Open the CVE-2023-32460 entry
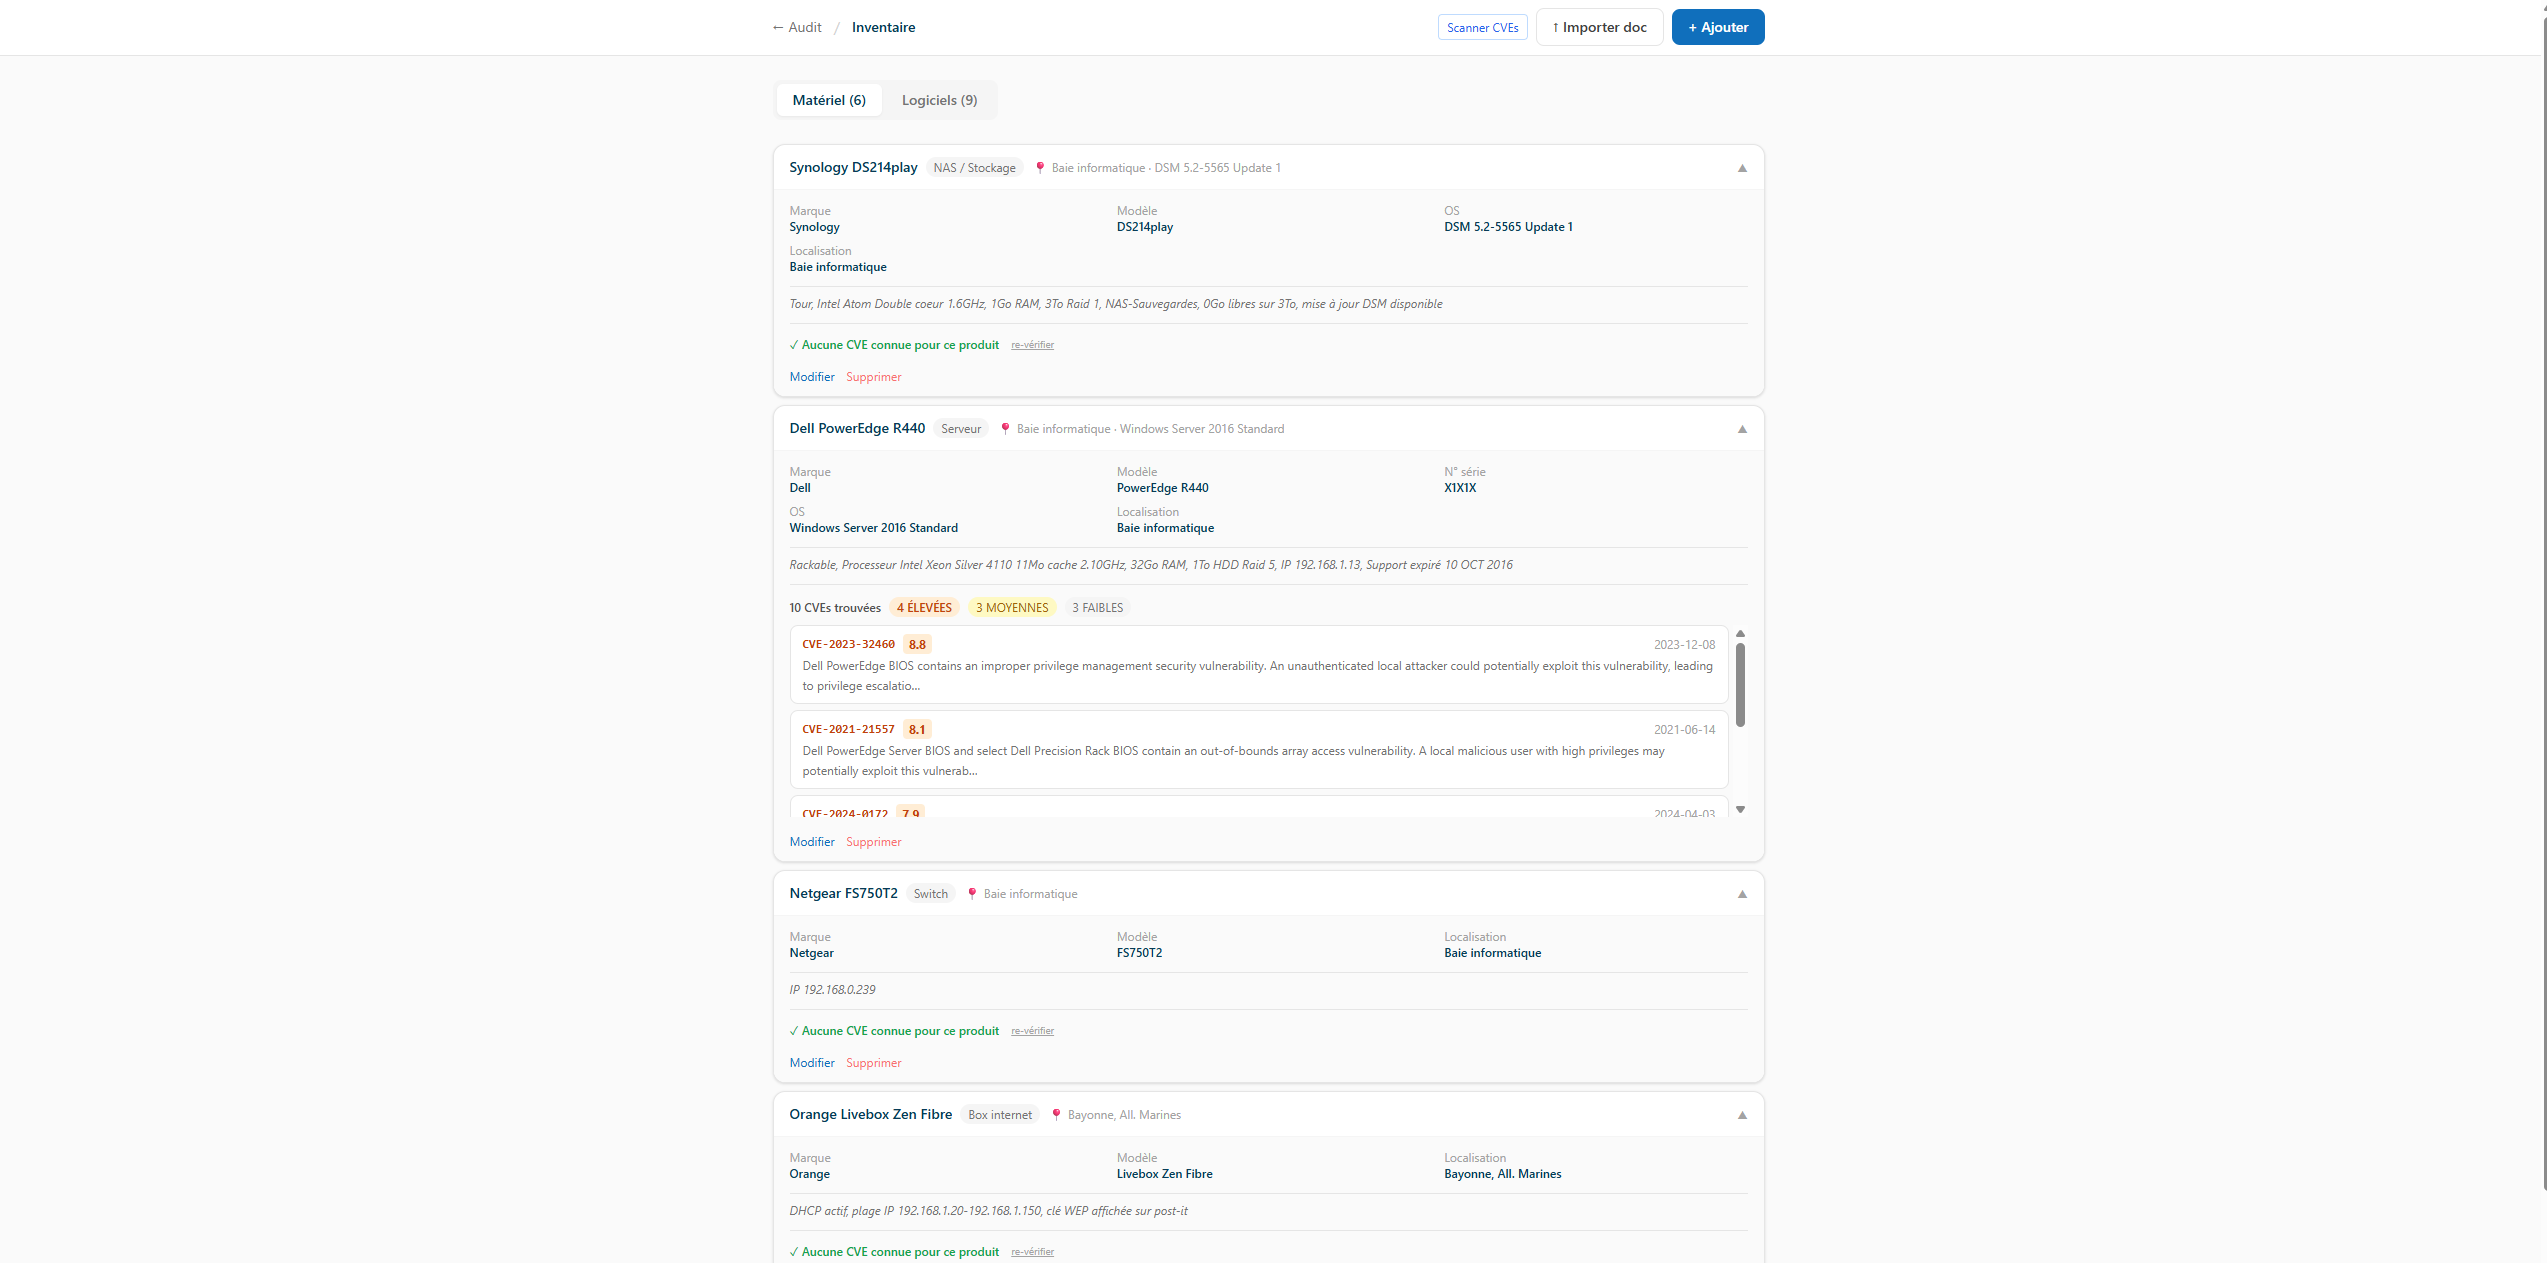 coord(1258,665)
